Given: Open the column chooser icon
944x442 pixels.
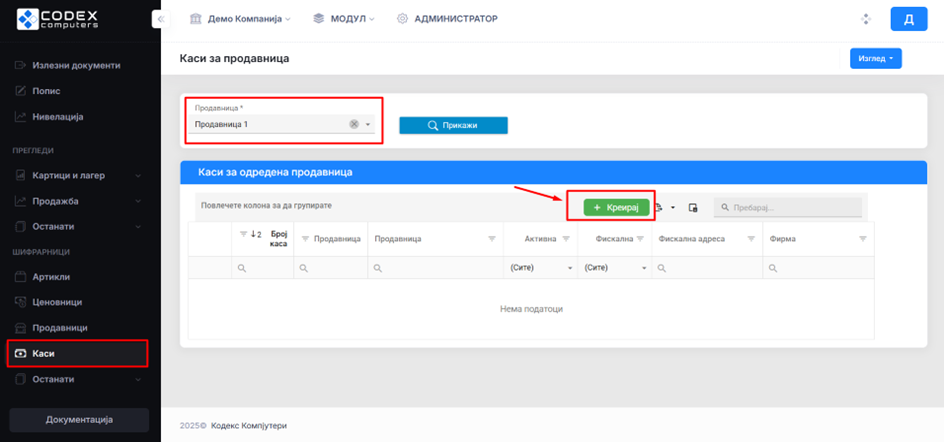Looking at the screenshot, I should click(x=693, y=207).
